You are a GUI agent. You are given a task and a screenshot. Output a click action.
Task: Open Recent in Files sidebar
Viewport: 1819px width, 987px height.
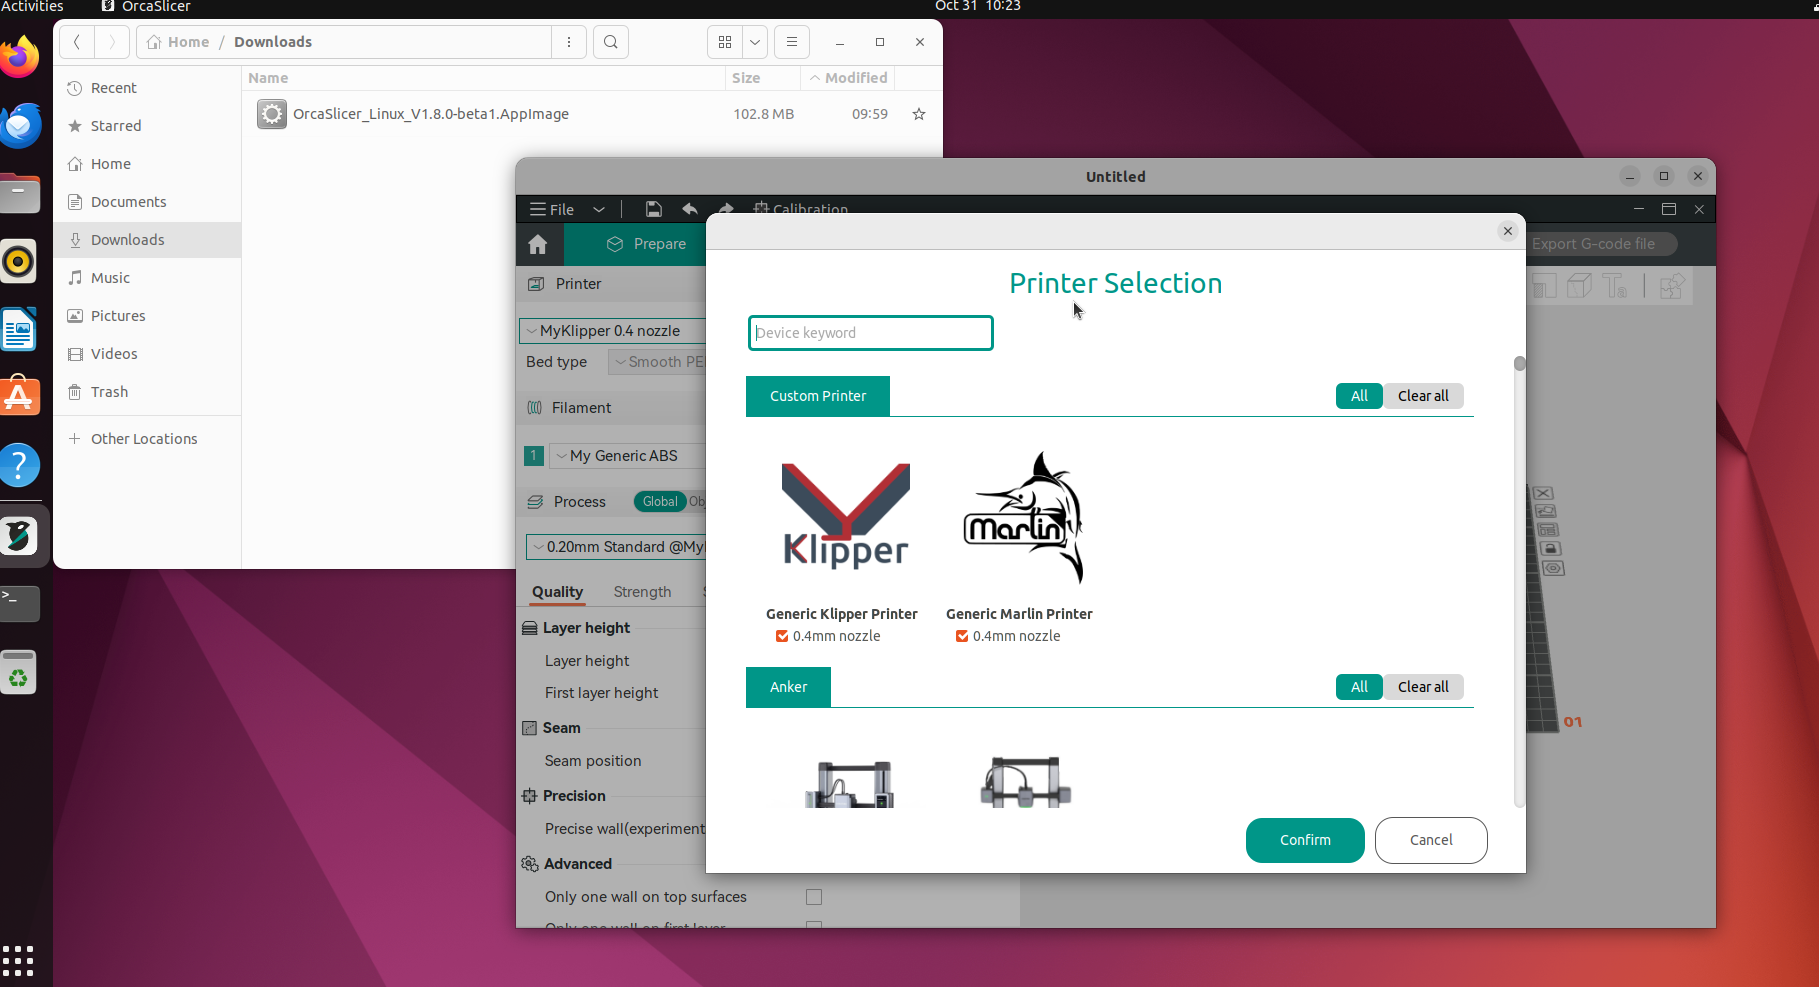click(147, 88)
